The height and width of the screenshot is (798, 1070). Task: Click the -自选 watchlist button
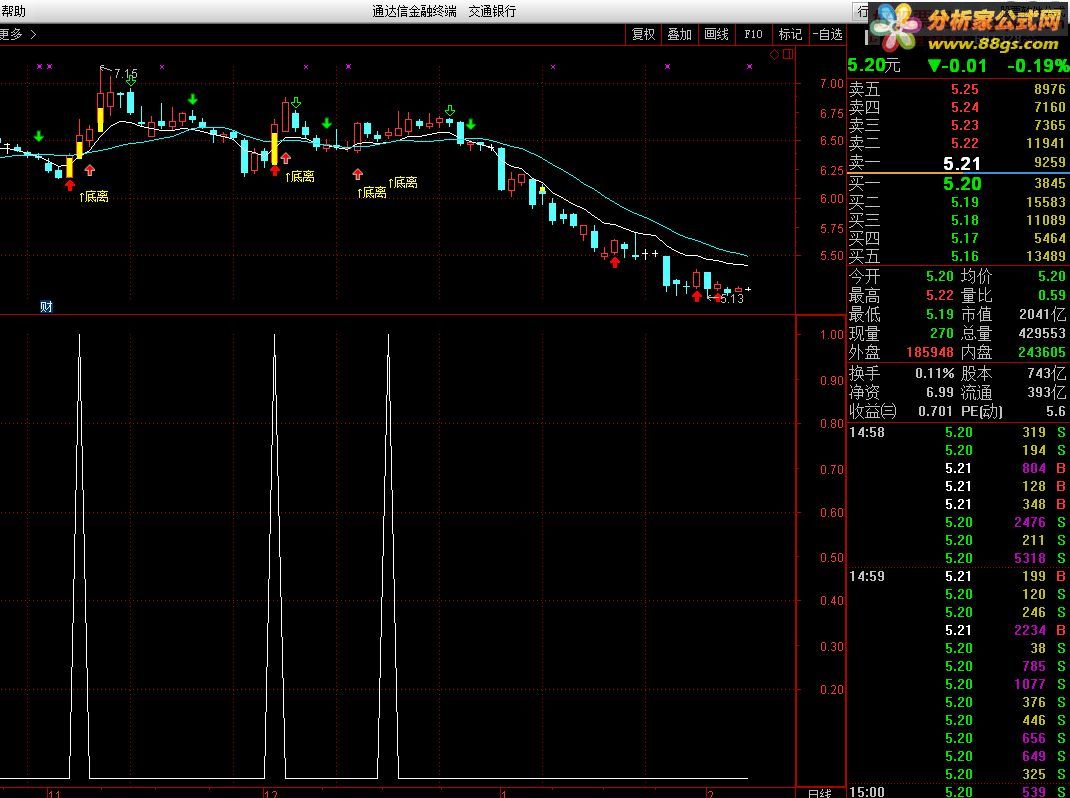coord(828,34)
